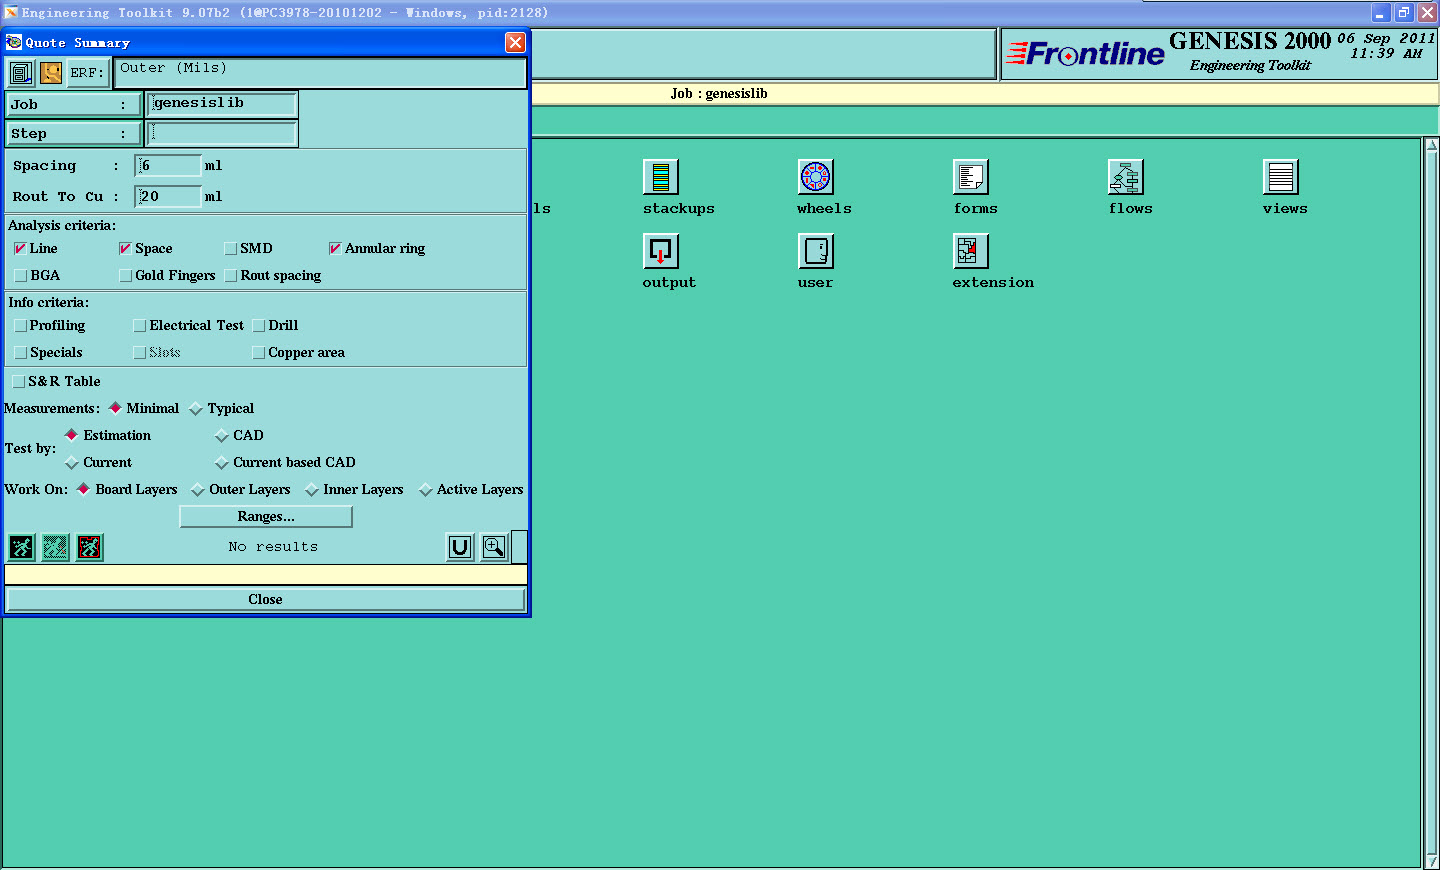
Task: Click the magnifier results viewer icon
Action: coord(494,547)
